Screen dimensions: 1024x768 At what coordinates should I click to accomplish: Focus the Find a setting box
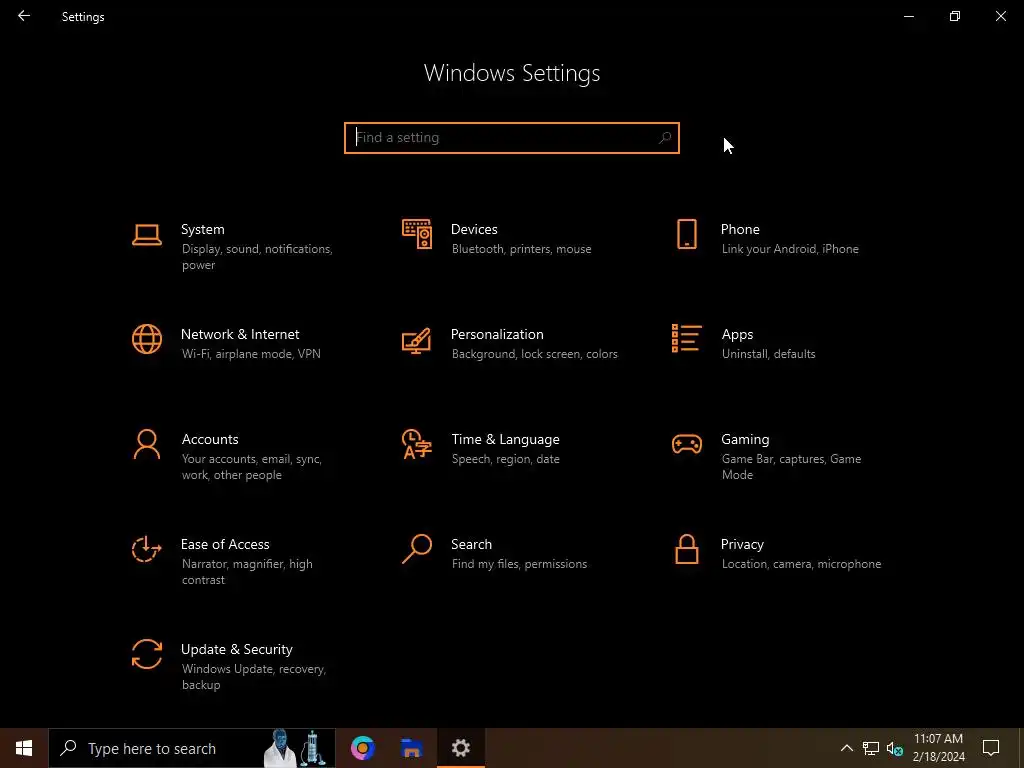pyautogui.click(x=512, y=138)
